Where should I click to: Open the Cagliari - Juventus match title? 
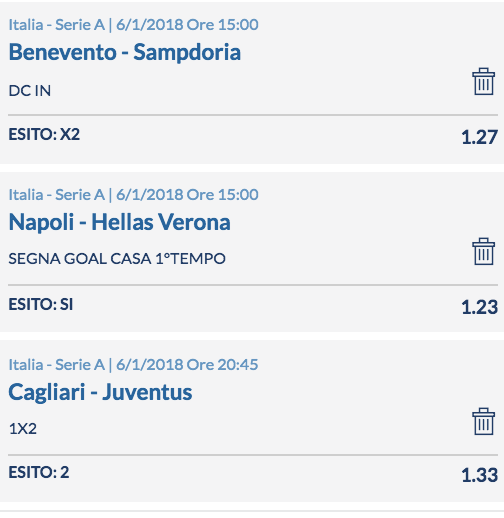[x=100, y=392]
